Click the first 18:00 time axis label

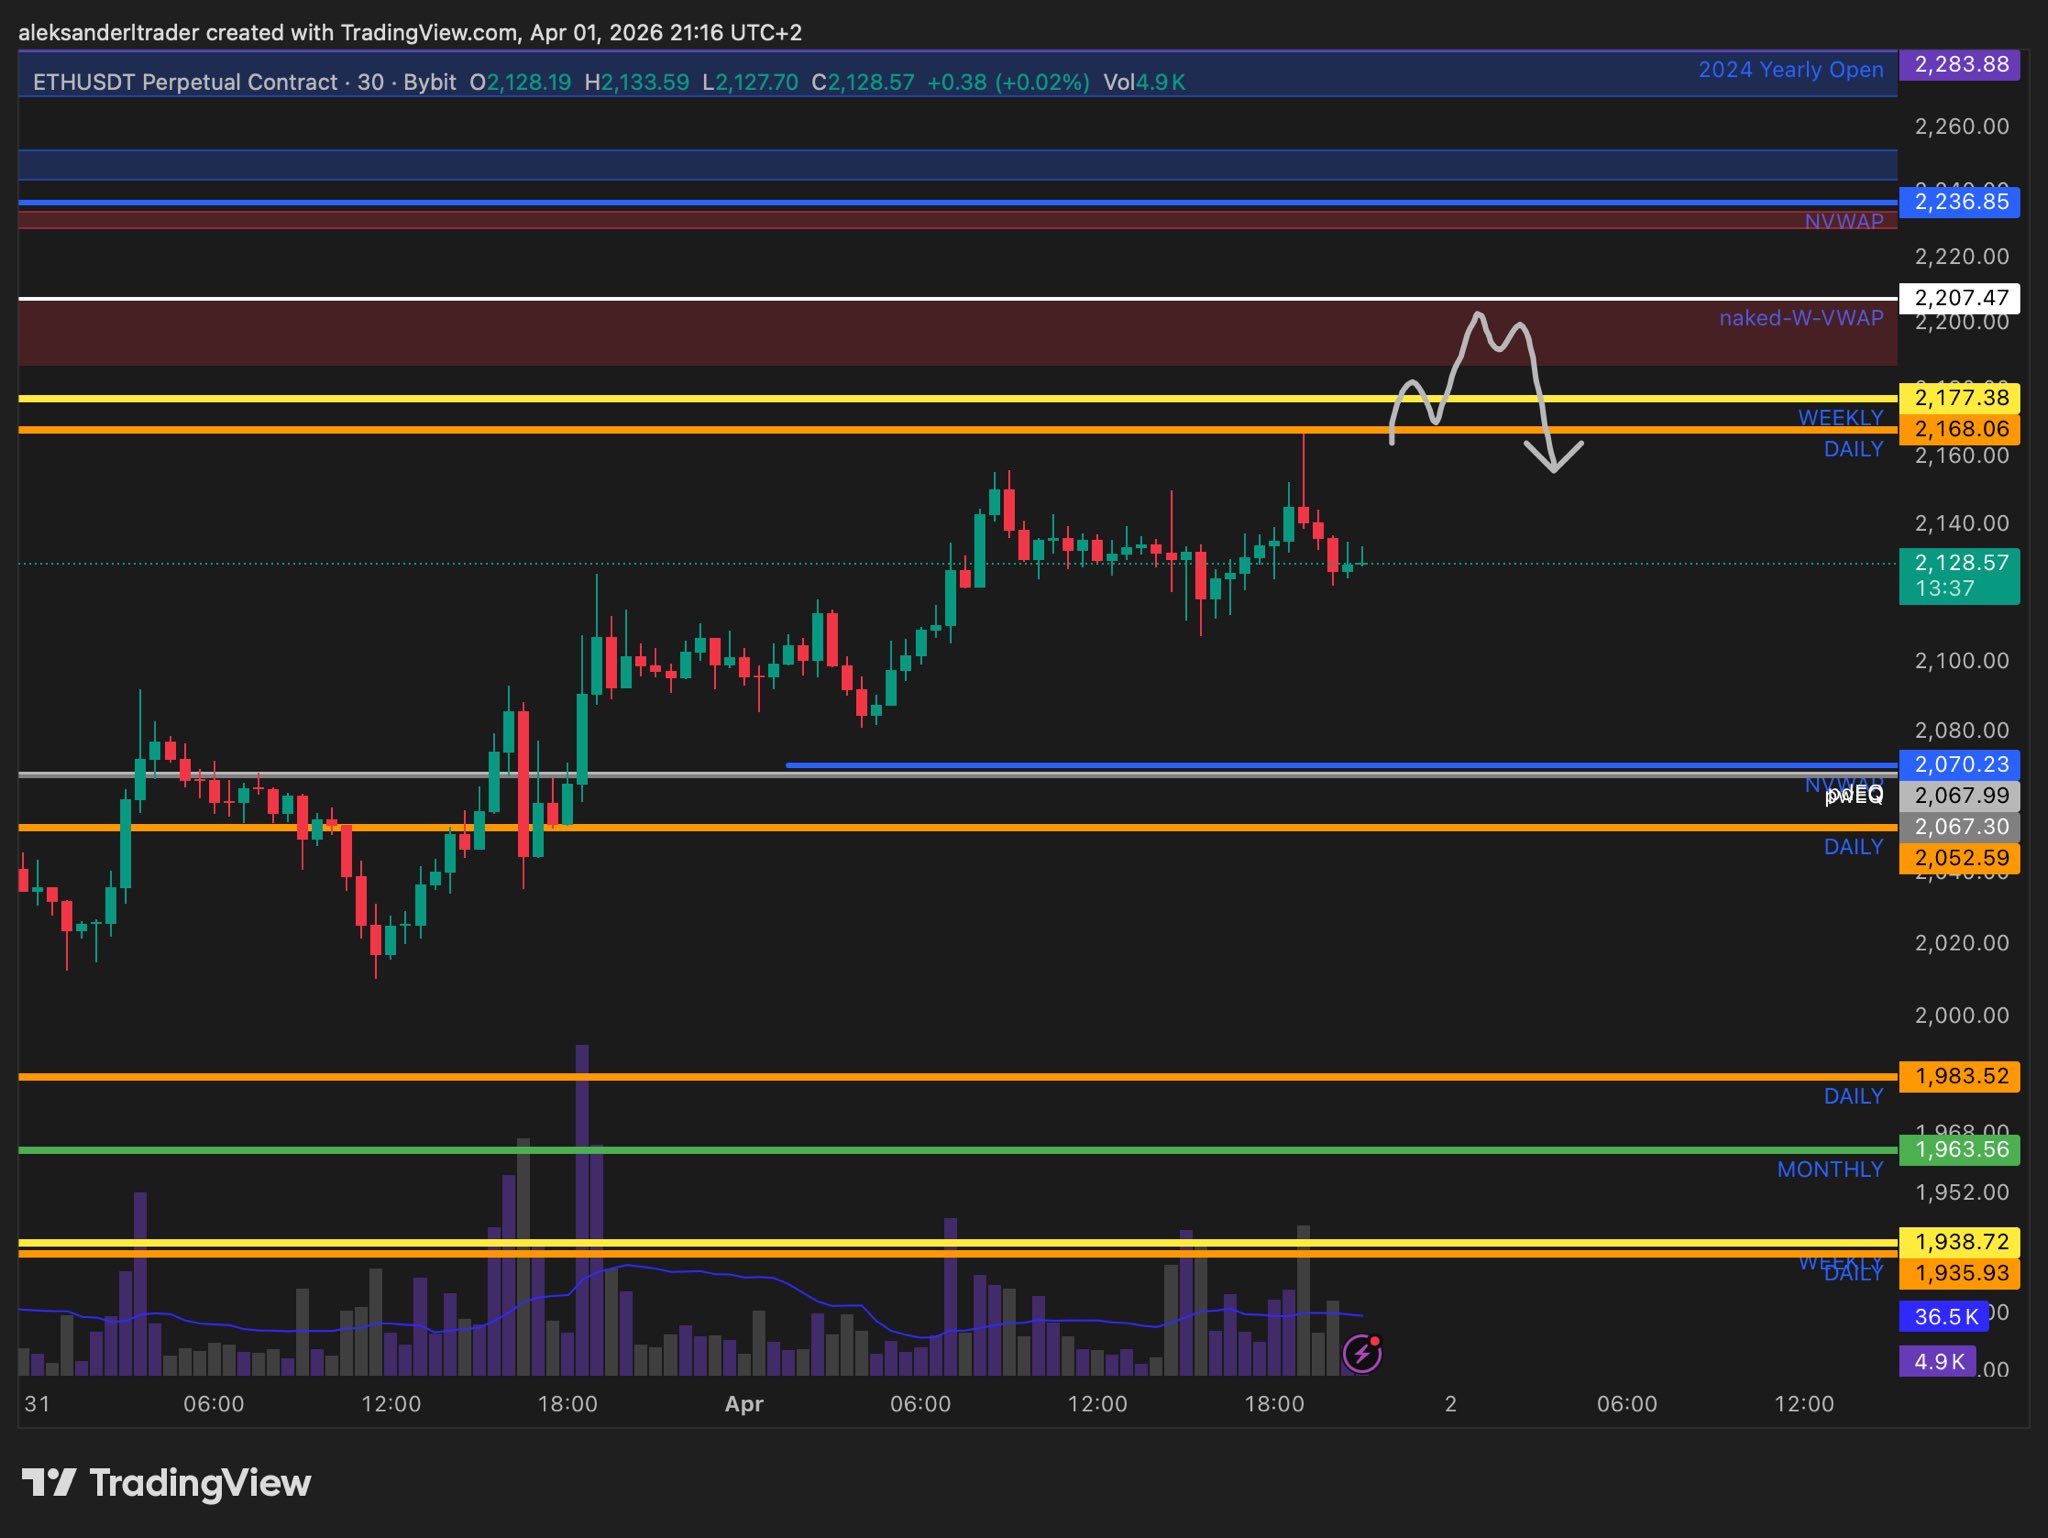pyautogui.click(x=567, y=1404)
